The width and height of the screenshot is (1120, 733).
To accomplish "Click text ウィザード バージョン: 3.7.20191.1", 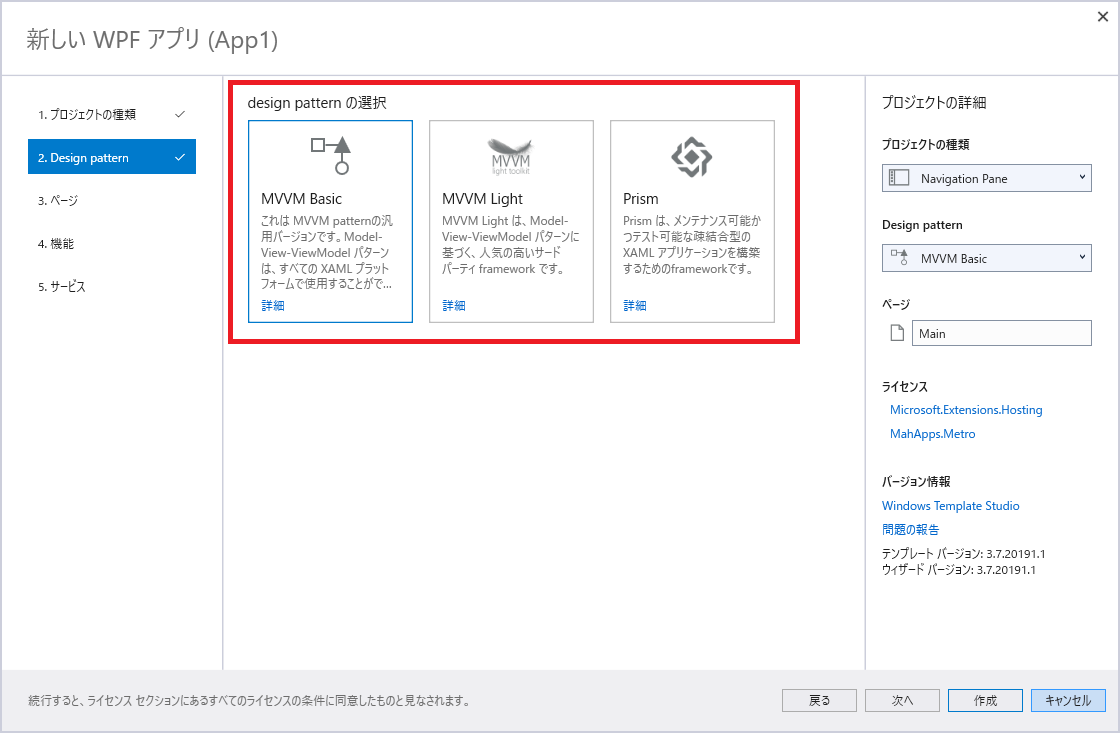I will pyautogui.click(x=959, y=569).
